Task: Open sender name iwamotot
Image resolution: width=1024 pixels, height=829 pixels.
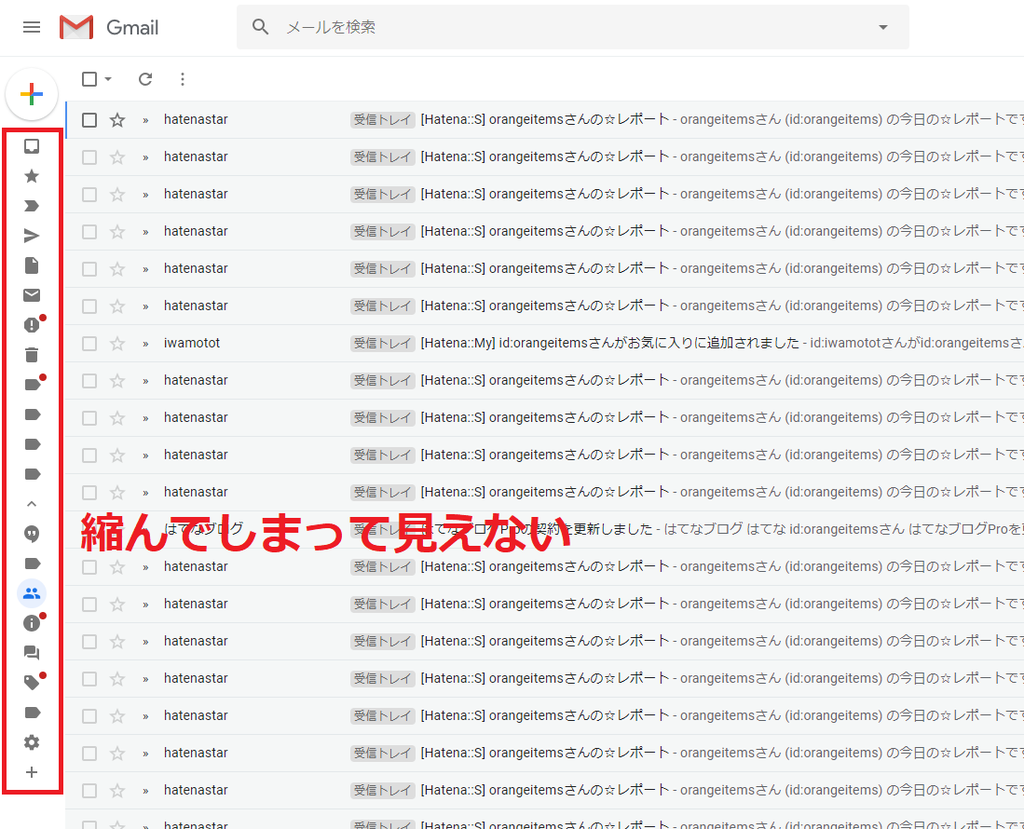Action: click(x=192, y=343)
